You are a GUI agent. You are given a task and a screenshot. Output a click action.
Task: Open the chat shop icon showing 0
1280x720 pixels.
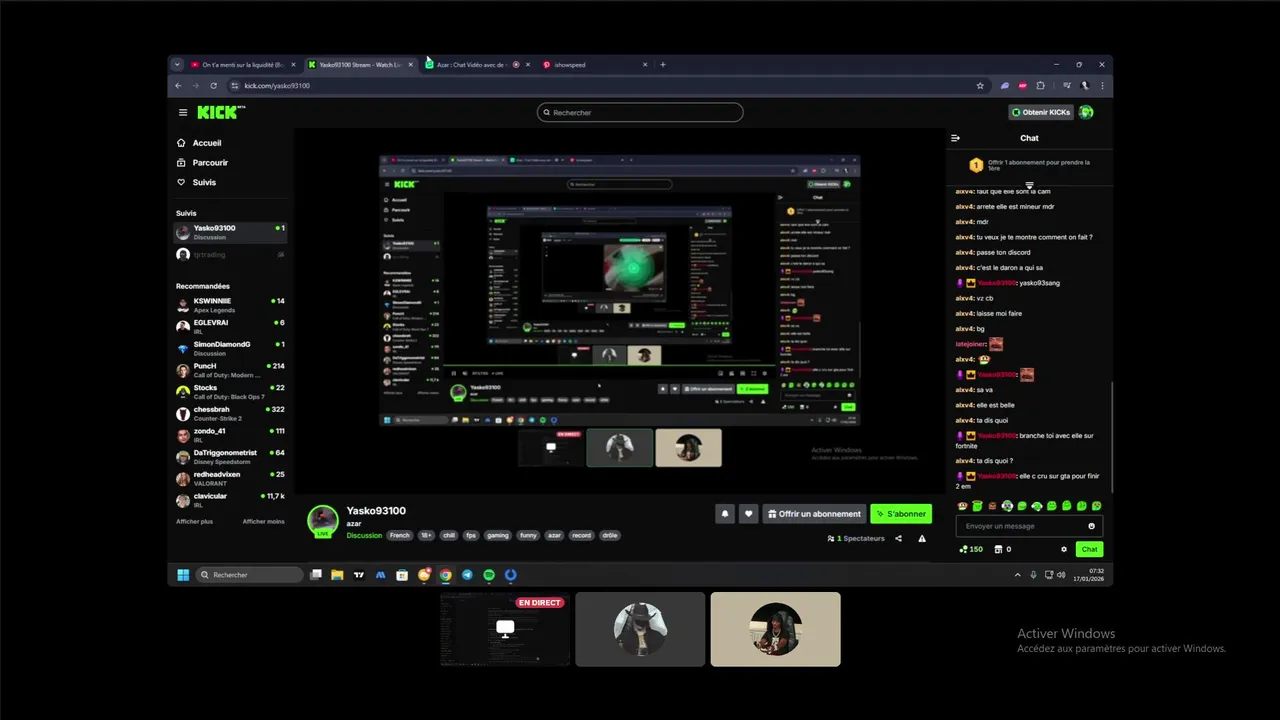pos(1003,549)
